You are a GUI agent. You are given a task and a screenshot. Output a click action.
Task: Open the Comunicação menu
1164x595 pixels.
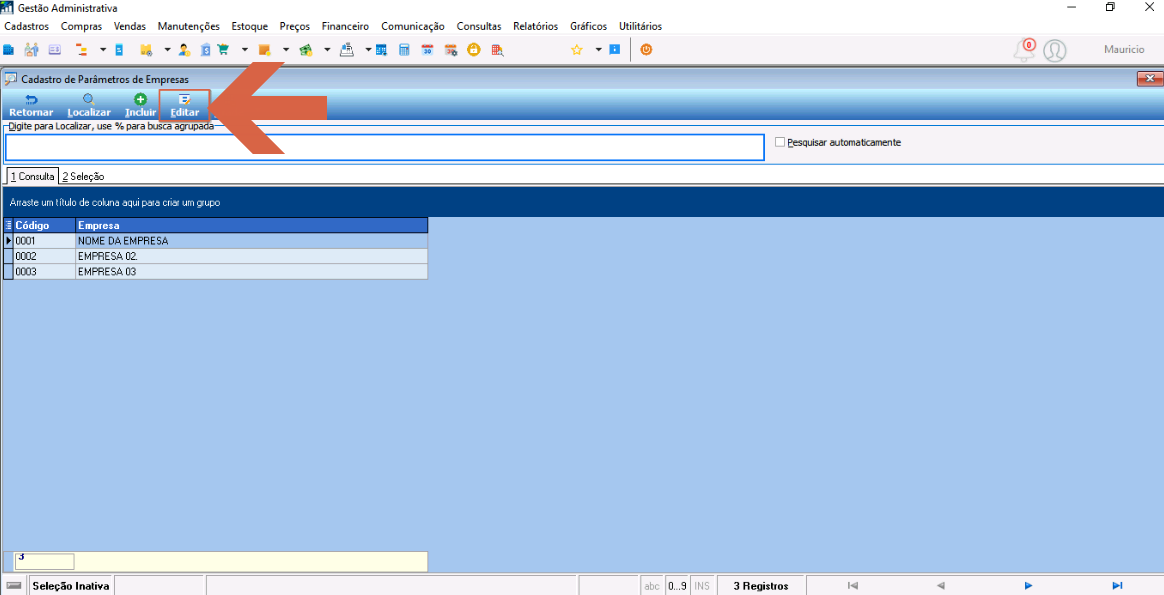coord(413,26)
